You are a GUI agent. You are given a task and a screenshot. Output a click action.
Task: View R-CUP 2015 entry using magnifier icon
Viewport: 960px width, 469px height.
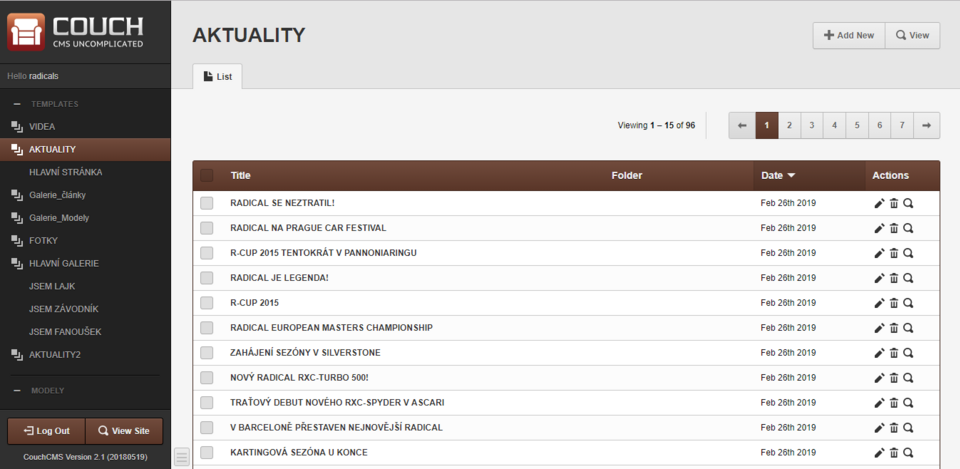coord(908,303)
